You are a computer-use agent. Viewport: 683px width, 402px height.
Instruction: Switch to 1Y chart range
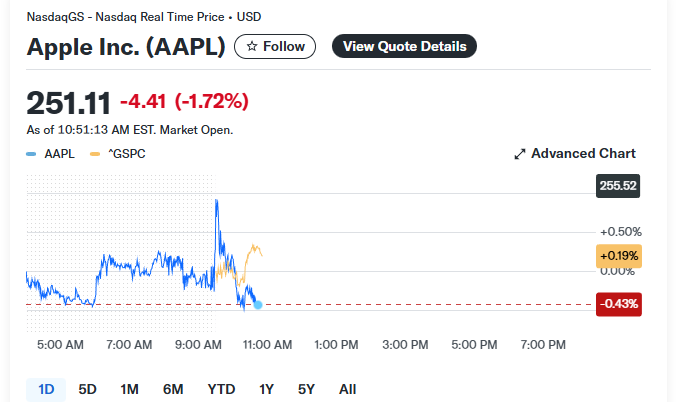click(x=266, y=389)
